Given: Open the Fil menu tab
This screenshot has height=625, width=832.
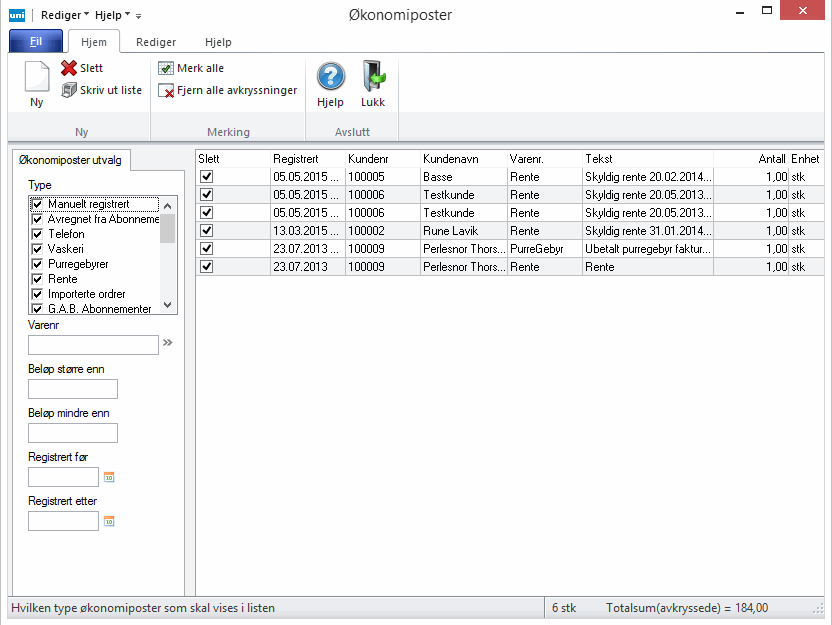Looking at the screenshot, I should click(x=35, y=42).
